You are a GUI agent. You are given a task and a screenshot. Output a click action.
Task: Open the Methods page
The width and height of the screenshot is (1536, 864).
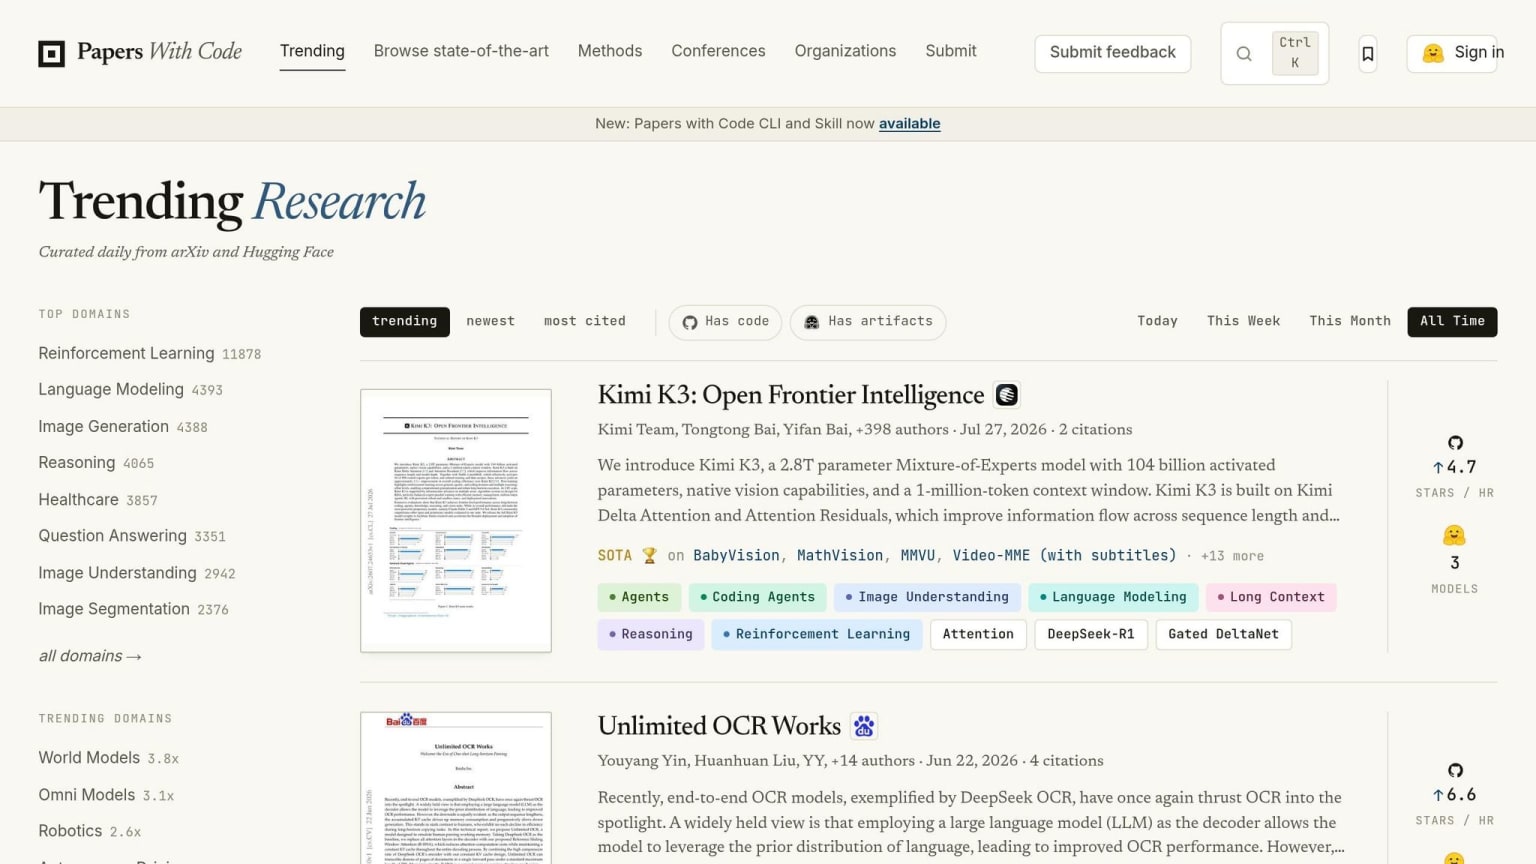click(610, 51)
